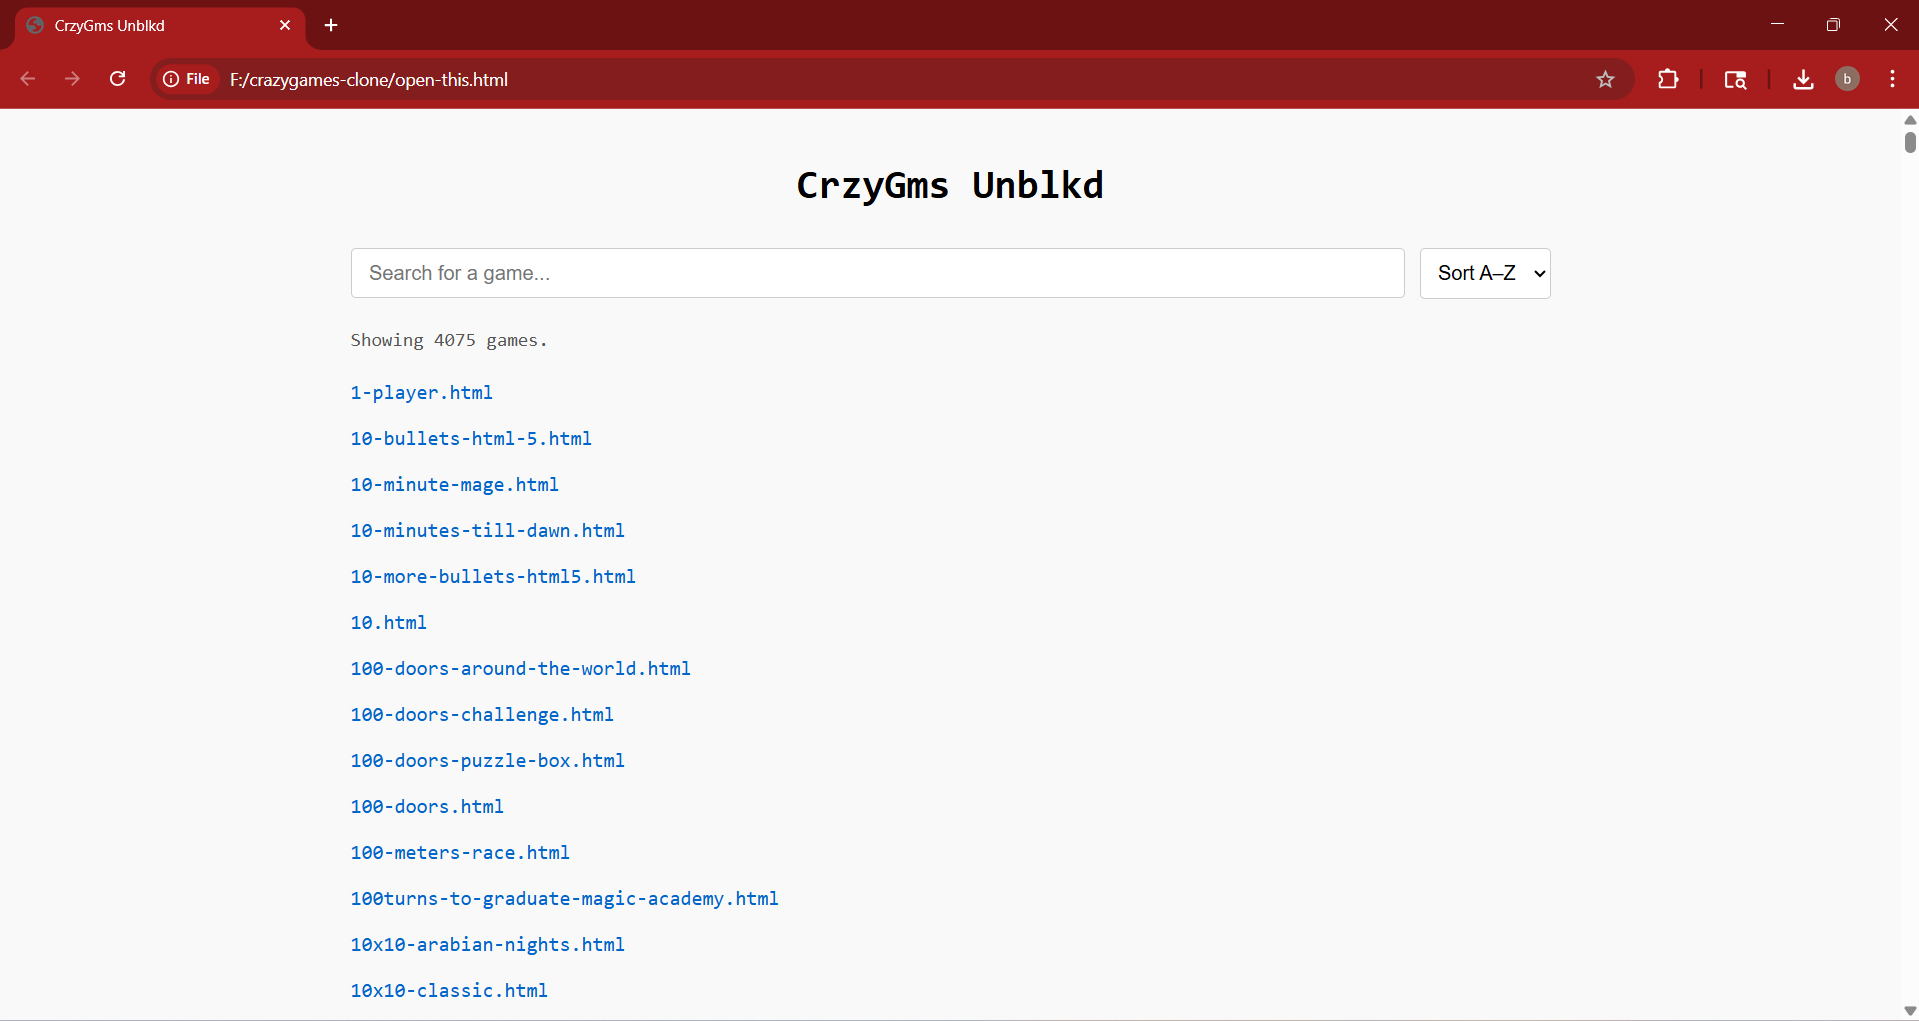The image size is (1919, 1021).
Task: Click the browser forward arrow
Action: coord(72,79)
